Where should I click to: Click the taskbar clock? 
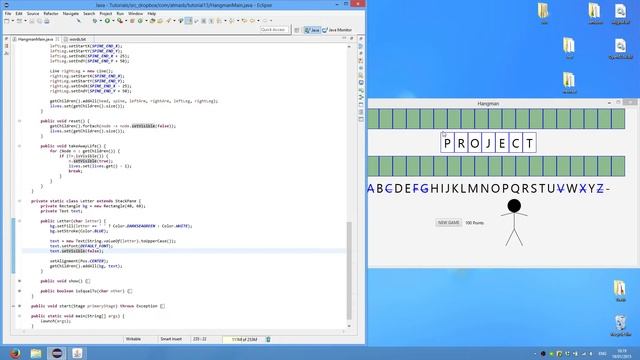coord(622,353)
